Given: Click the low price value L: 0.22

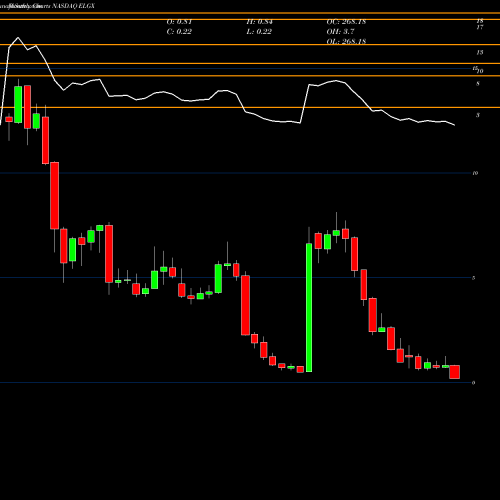Looking at the screenshot, I should pyautogui.click(x=259, y=32).
